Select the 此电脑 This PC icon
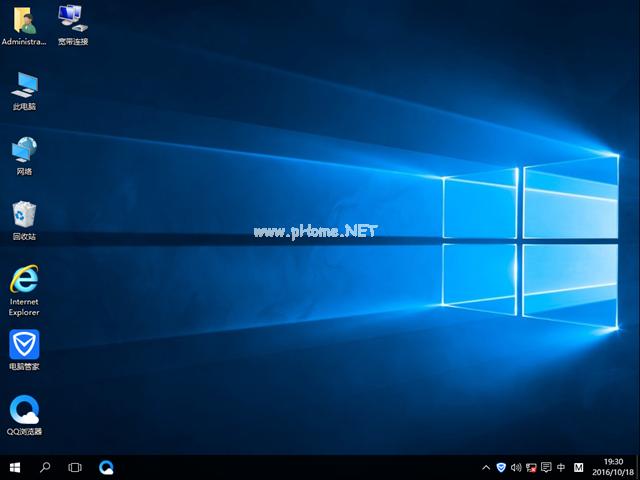This screenshot has width=640, height=480. coord(24,91)
